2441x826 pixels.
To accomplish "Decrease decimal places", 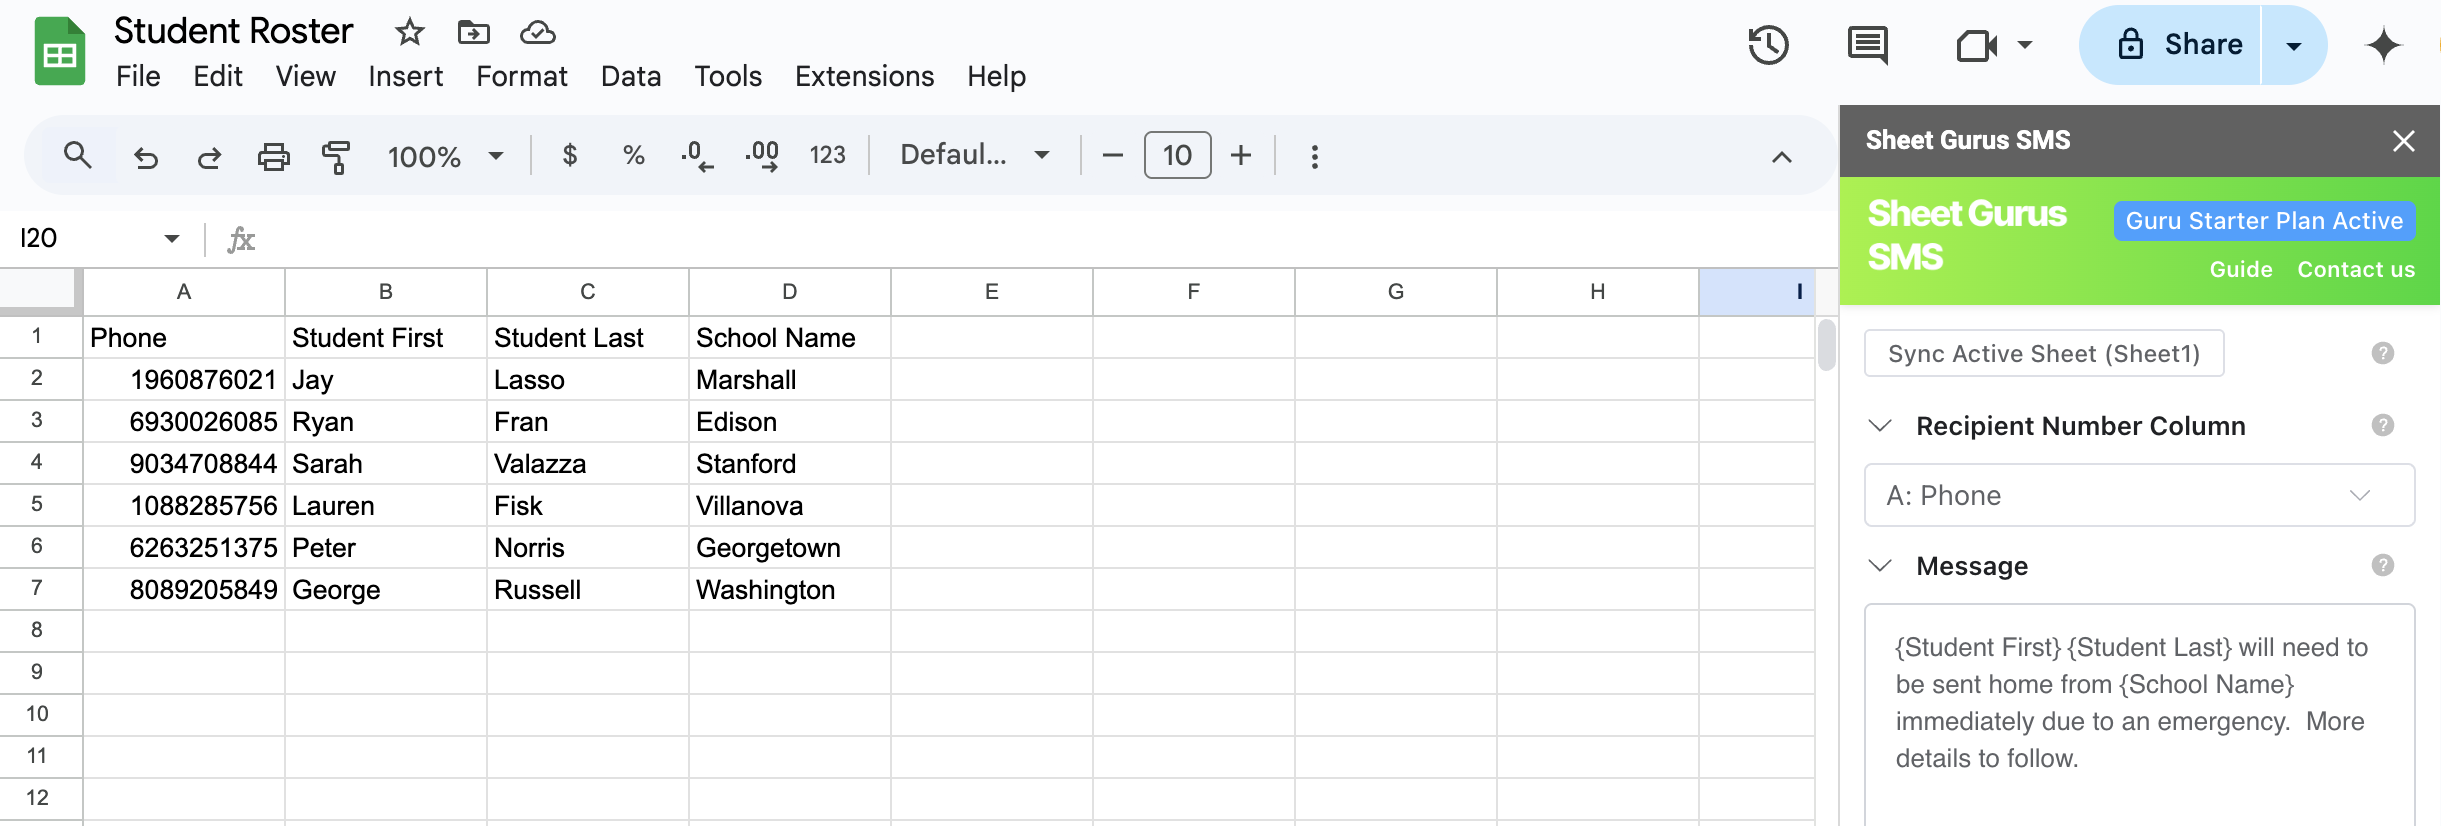I will [697, 155].
